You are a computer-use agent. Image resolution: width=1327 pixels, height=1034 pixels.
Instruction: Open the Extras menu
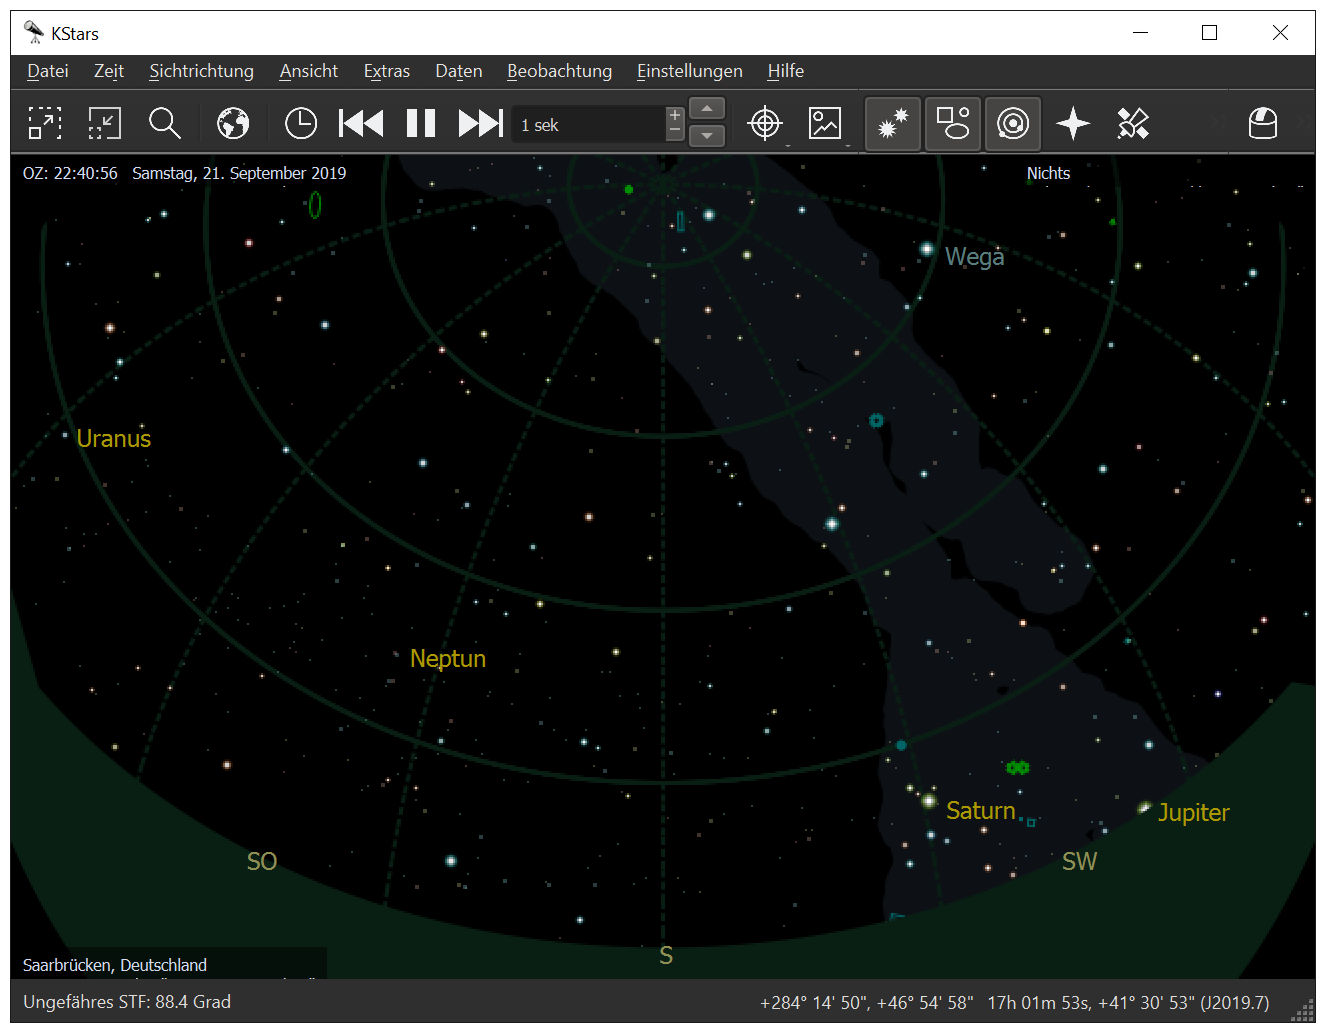tap(387, 71)
